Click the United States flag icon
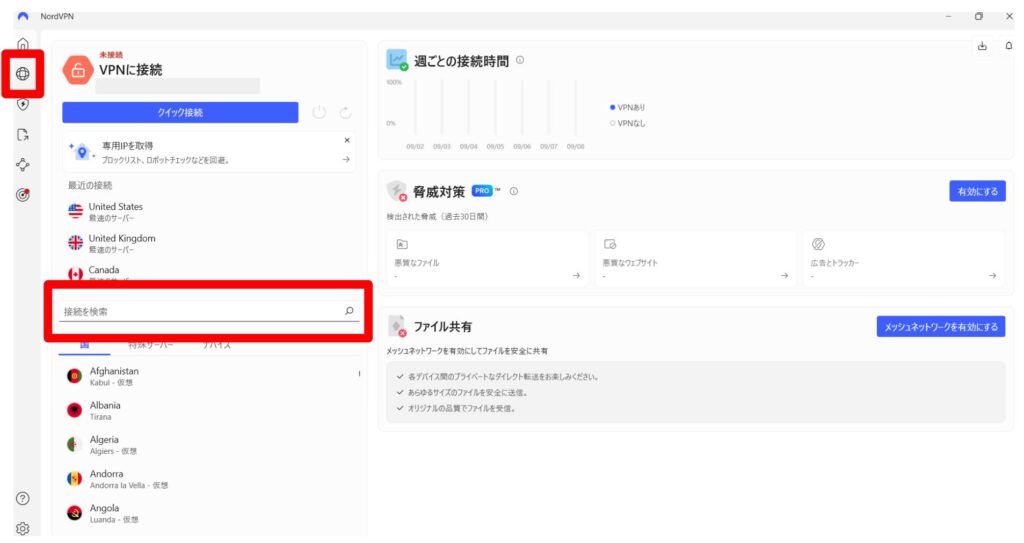The image size is (1024, 543). (x=76, y=211)
